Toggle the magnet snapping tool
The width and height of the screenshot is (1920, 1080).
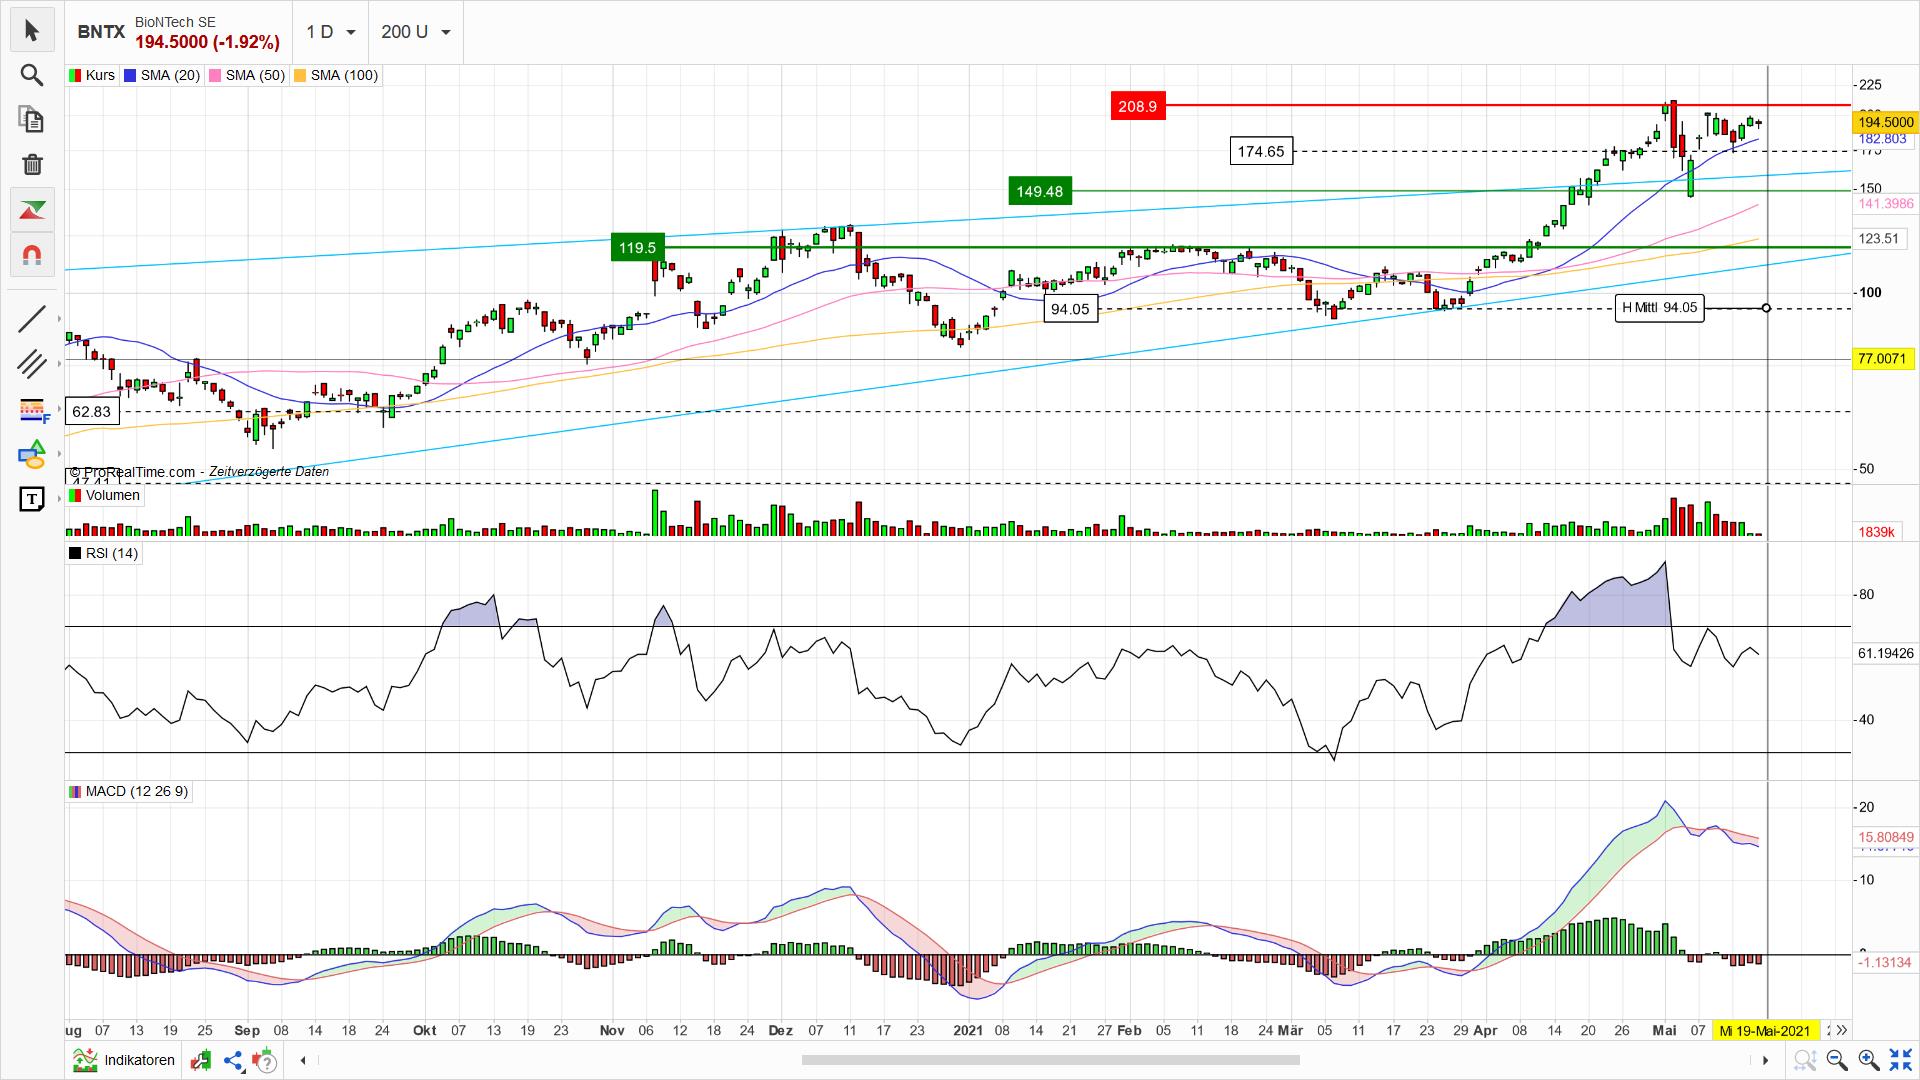point(32,255)
